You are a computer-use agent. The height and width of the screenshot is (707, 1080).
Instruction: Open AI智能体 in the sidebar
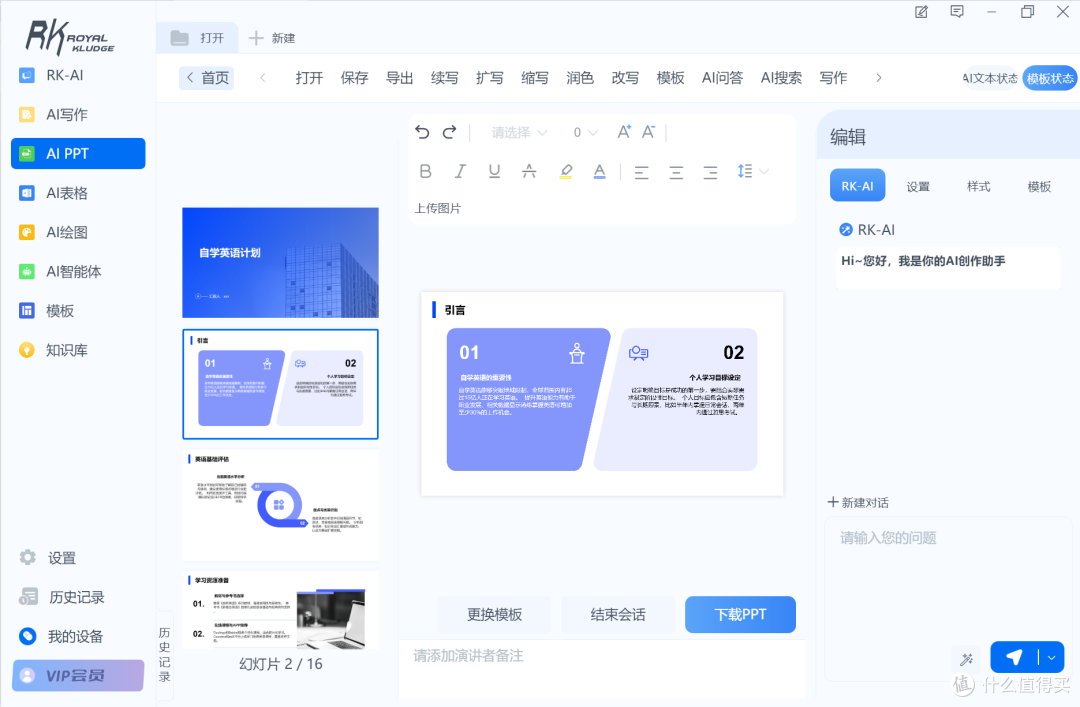point(78,271)
